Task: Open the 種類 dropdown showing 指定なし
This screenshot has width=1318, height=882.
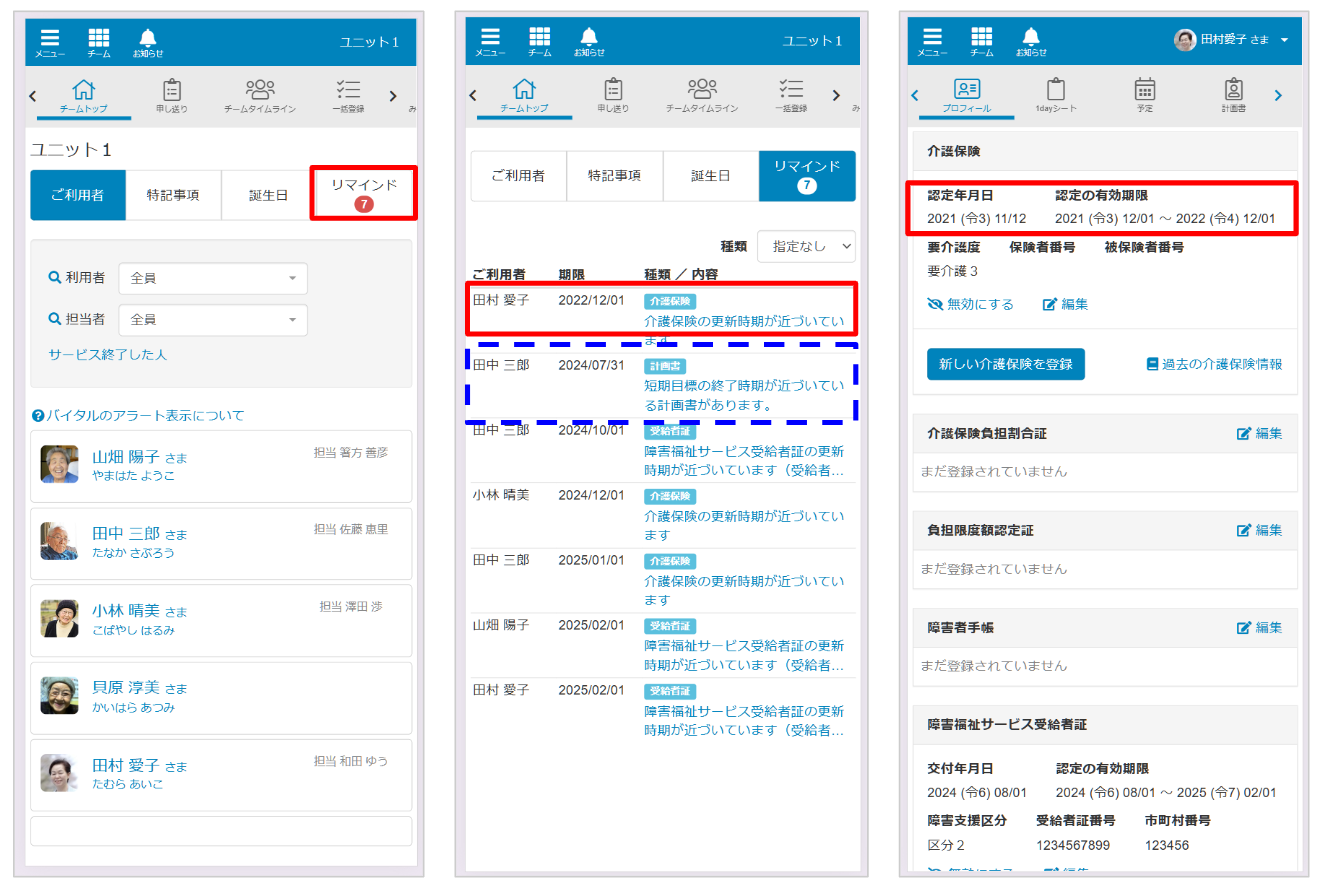Action: click(x=806, y=246)
